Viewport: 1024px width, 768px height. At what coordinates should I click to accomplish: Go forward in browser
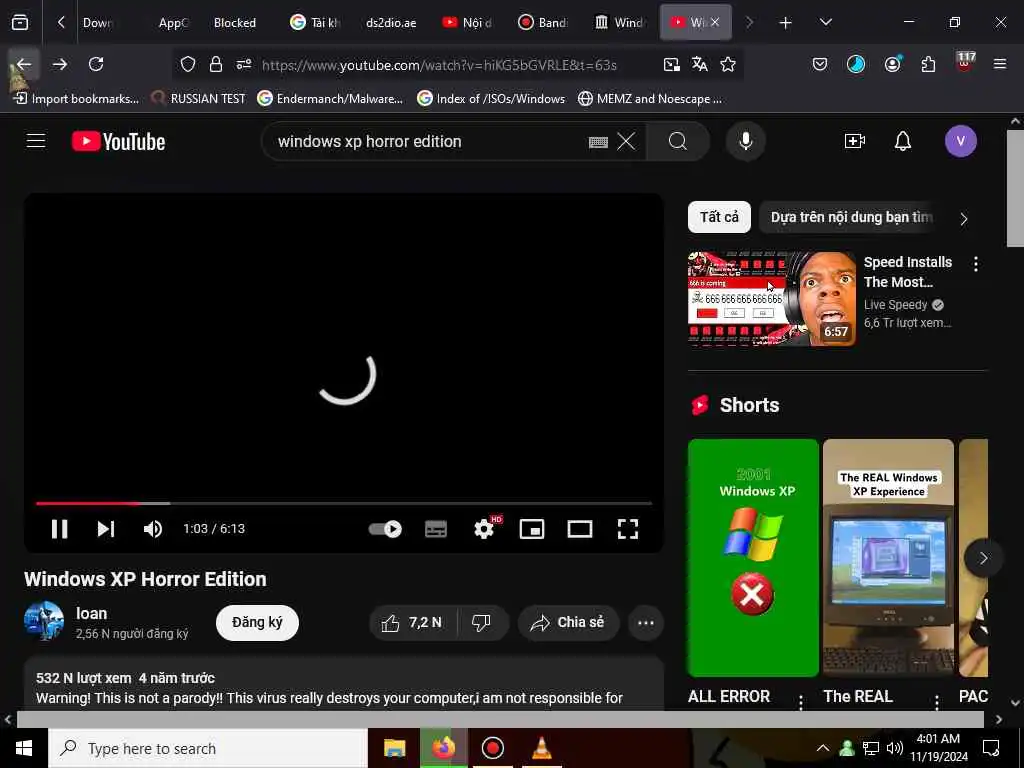(x=60, y=64)
